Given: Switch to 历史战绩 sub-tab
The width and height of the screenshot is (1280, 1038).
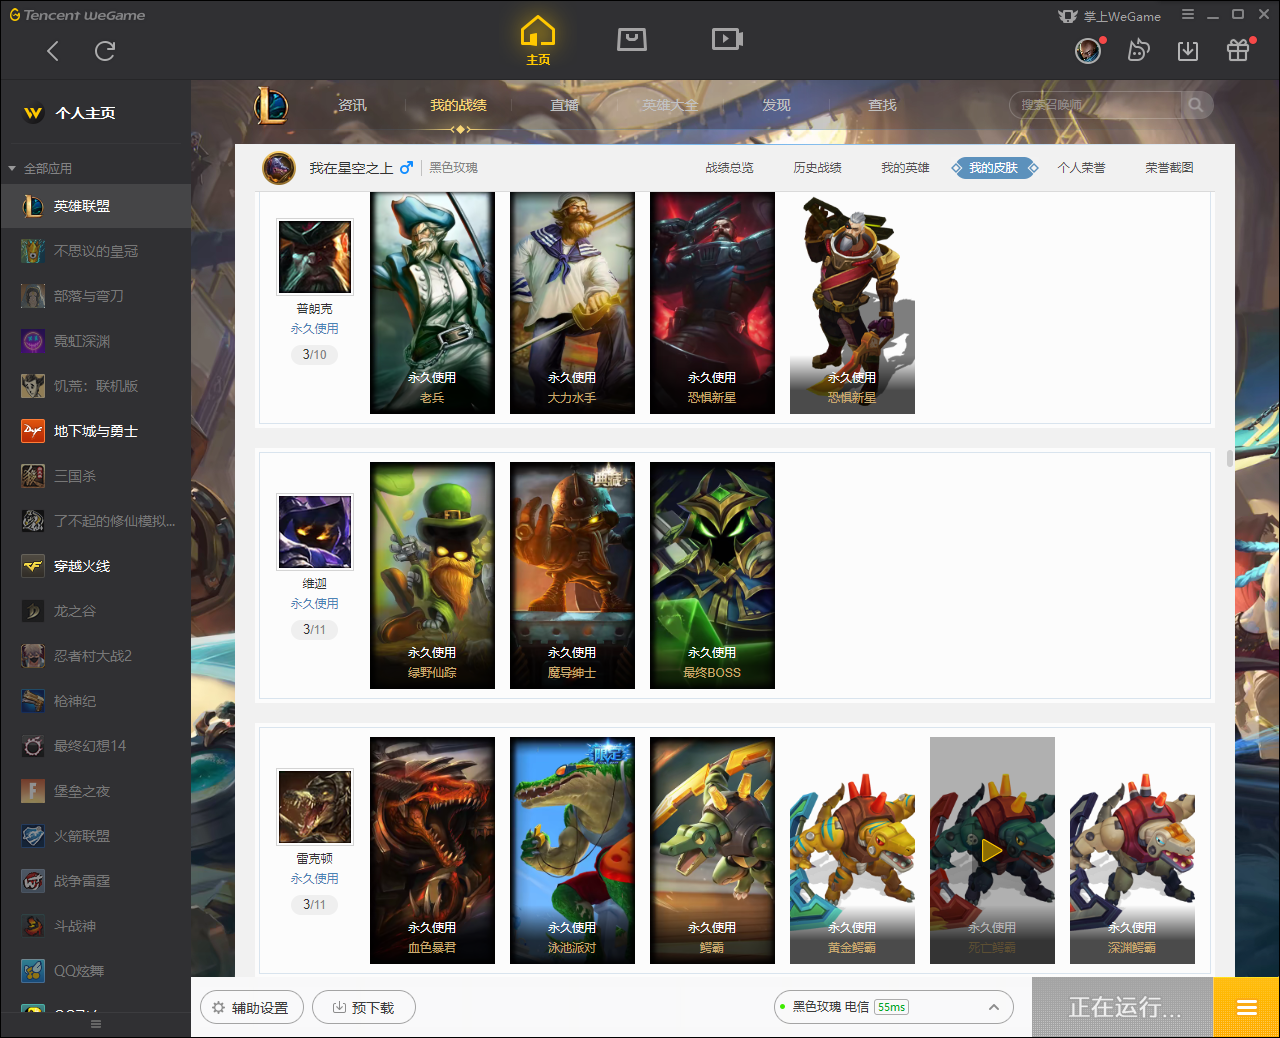Looking at the screenshot, I should pos(817,168).
